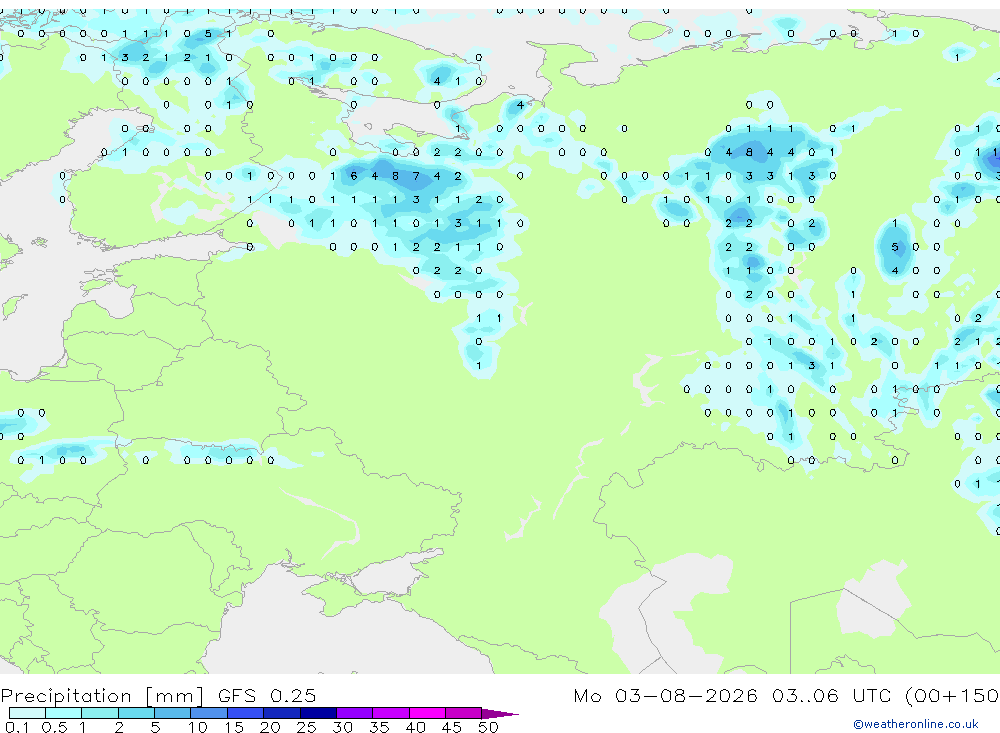Viewport: 1000px width, 733px height.
Task: Click legend label '10'
Action: pos(197,727)
